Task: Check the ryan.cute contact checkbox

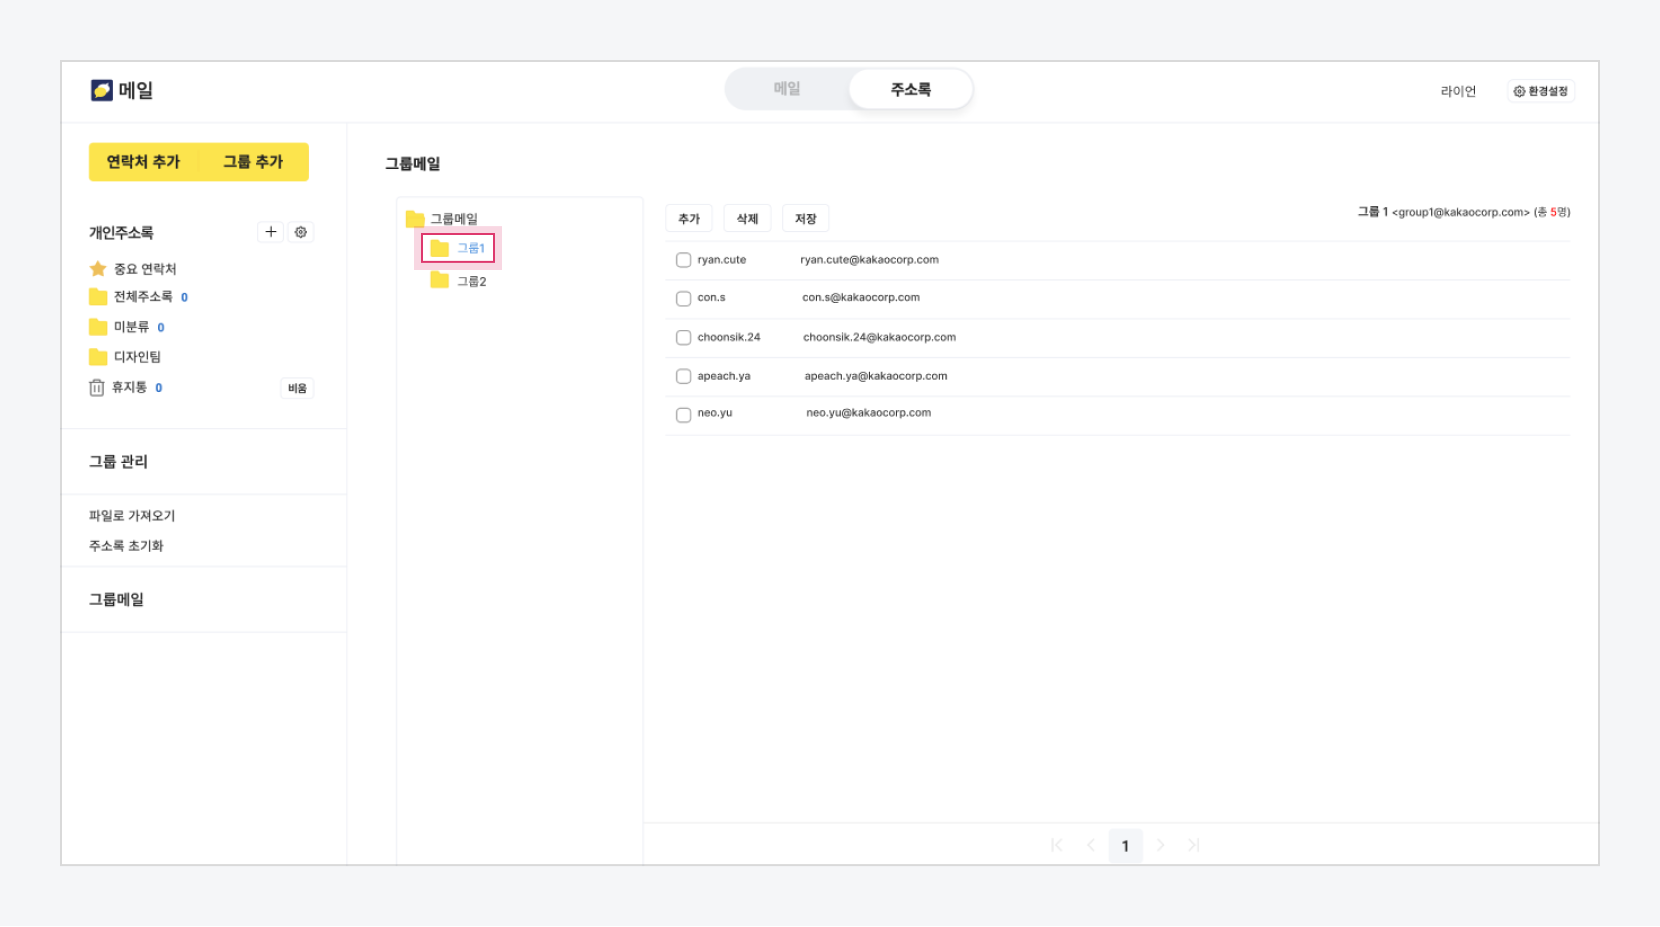Action: (684, 260)
